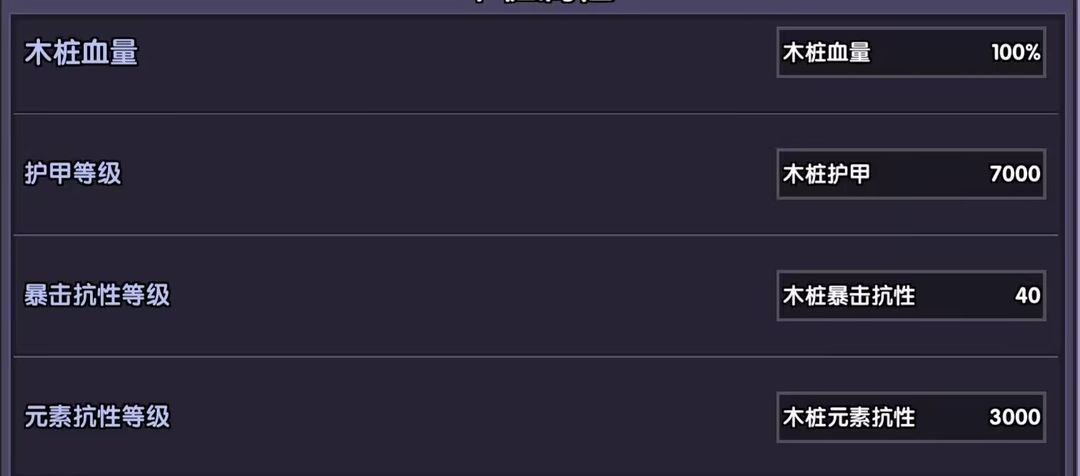Click the divider line below the 暴击抗性等级 row
This screenshot has height=476, width=1080.
tap(535, 356)
